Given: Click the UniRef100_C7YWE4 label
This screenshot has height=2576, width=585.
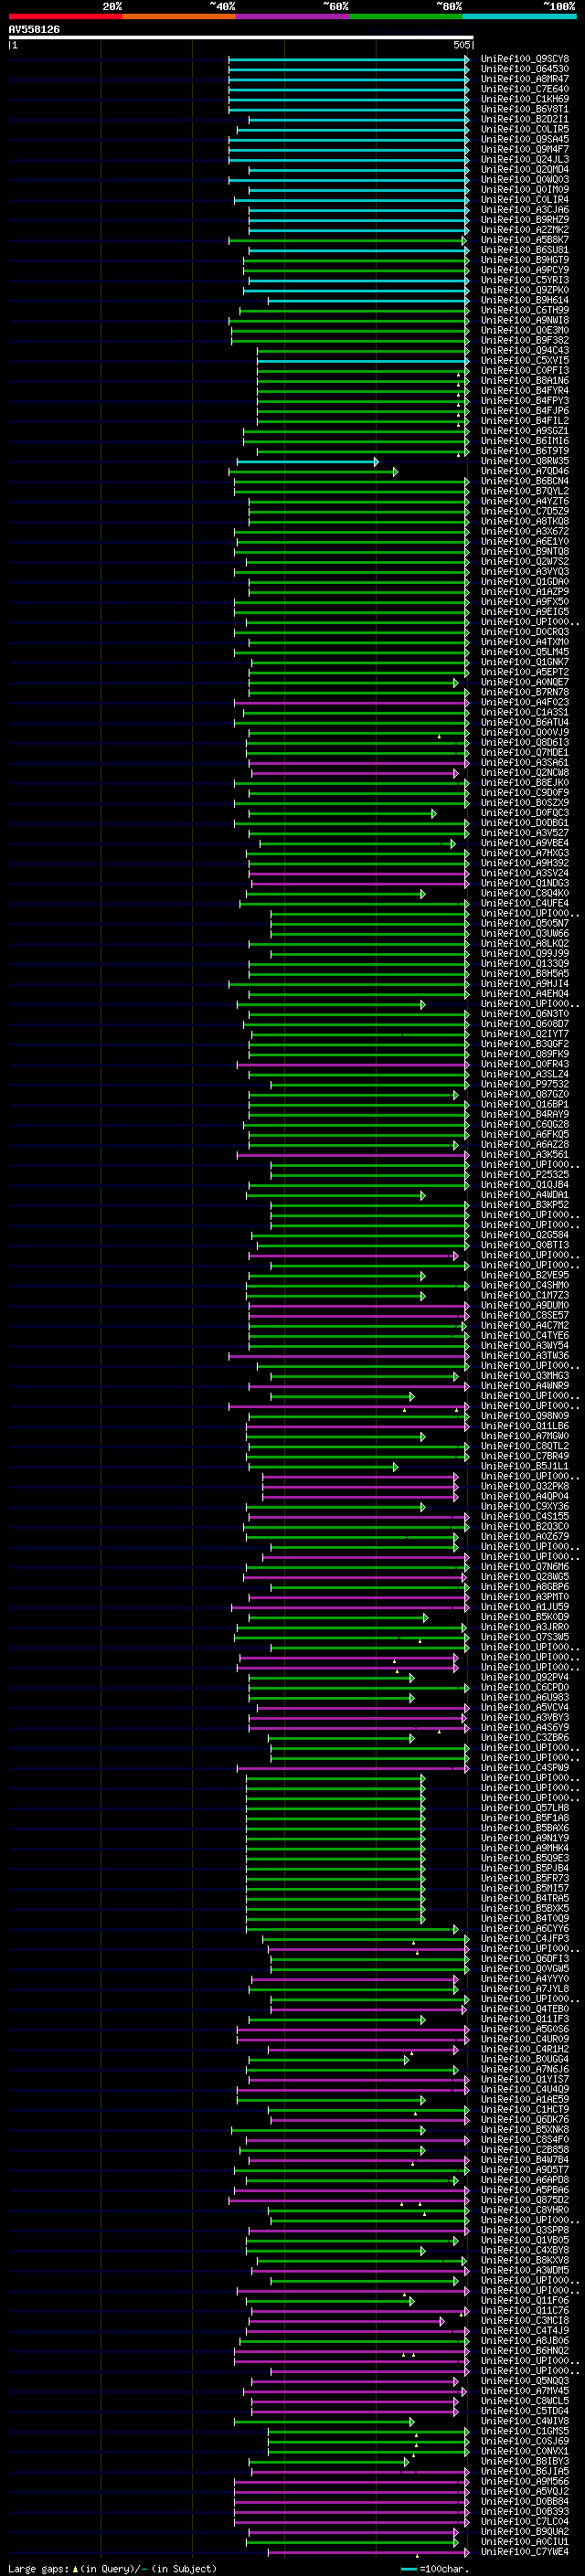Looking at the screenshot, I should pos(524,2551).
